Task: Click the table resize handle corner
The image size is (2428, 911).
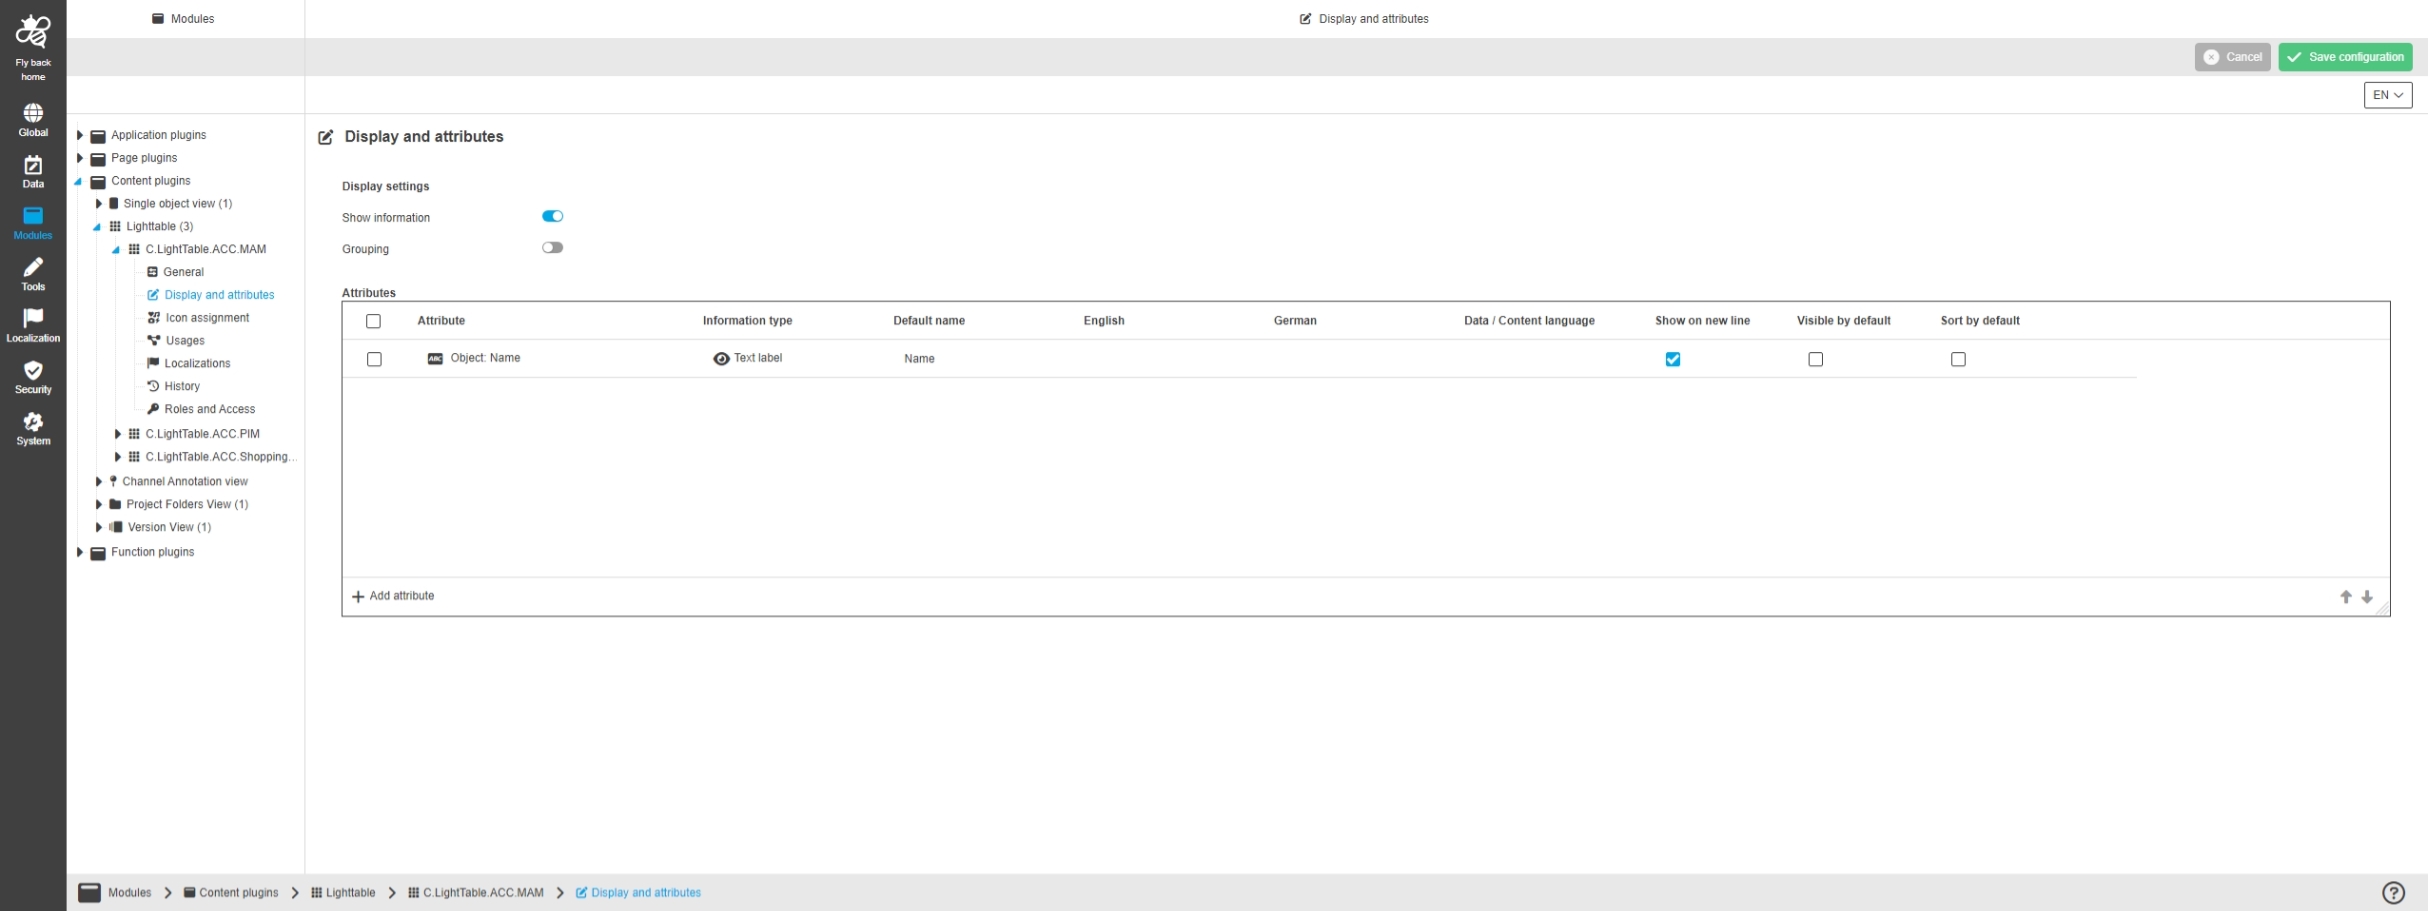Action: 2382,608
